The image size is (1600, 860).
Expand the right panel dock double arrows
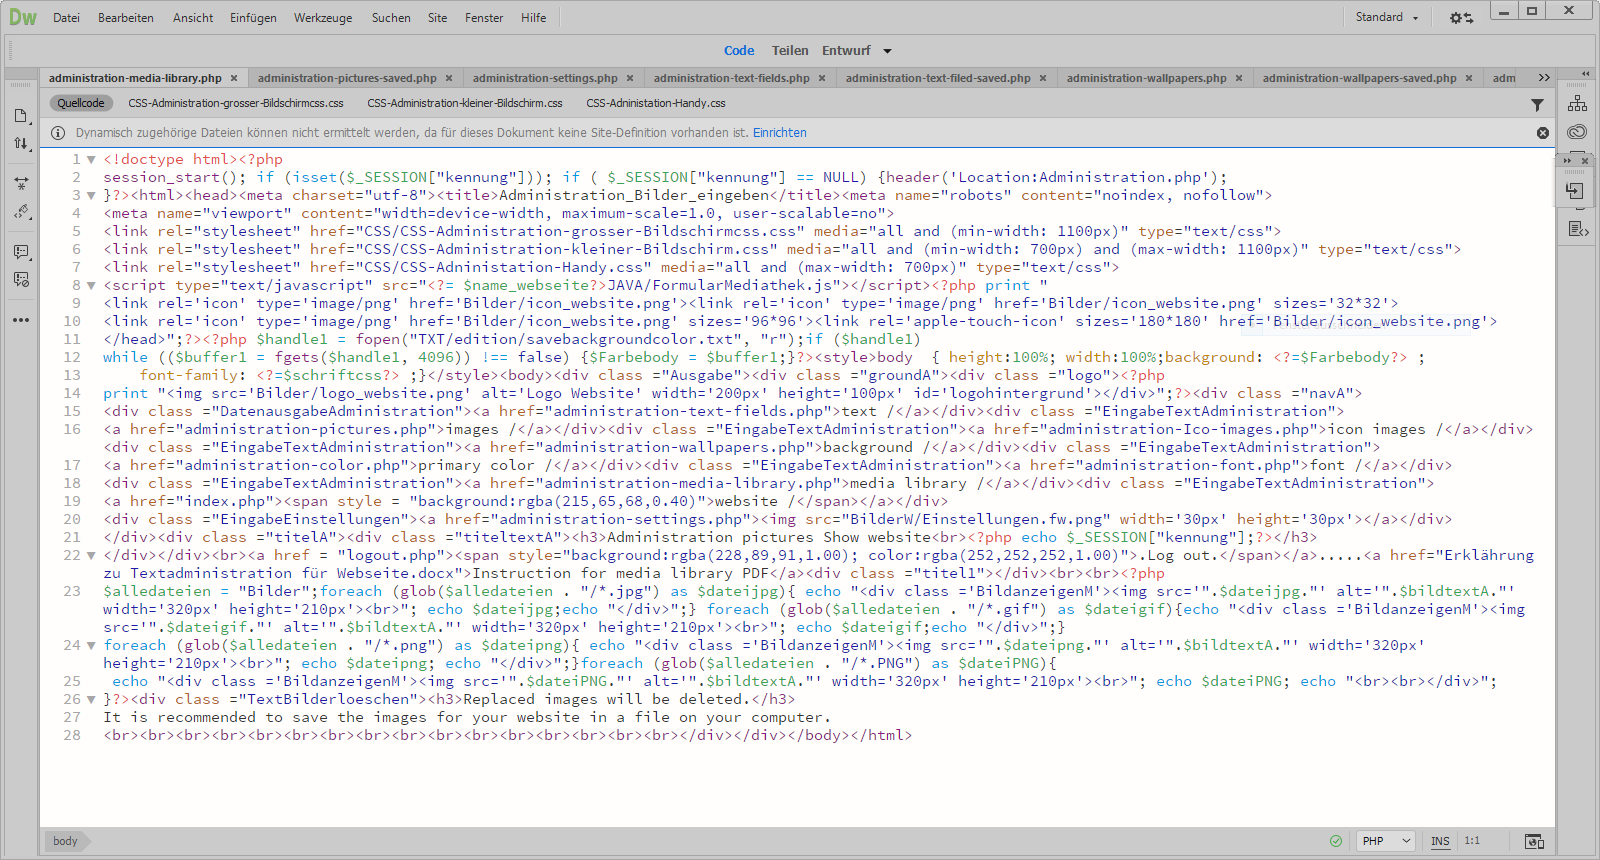coord(1585,74)
